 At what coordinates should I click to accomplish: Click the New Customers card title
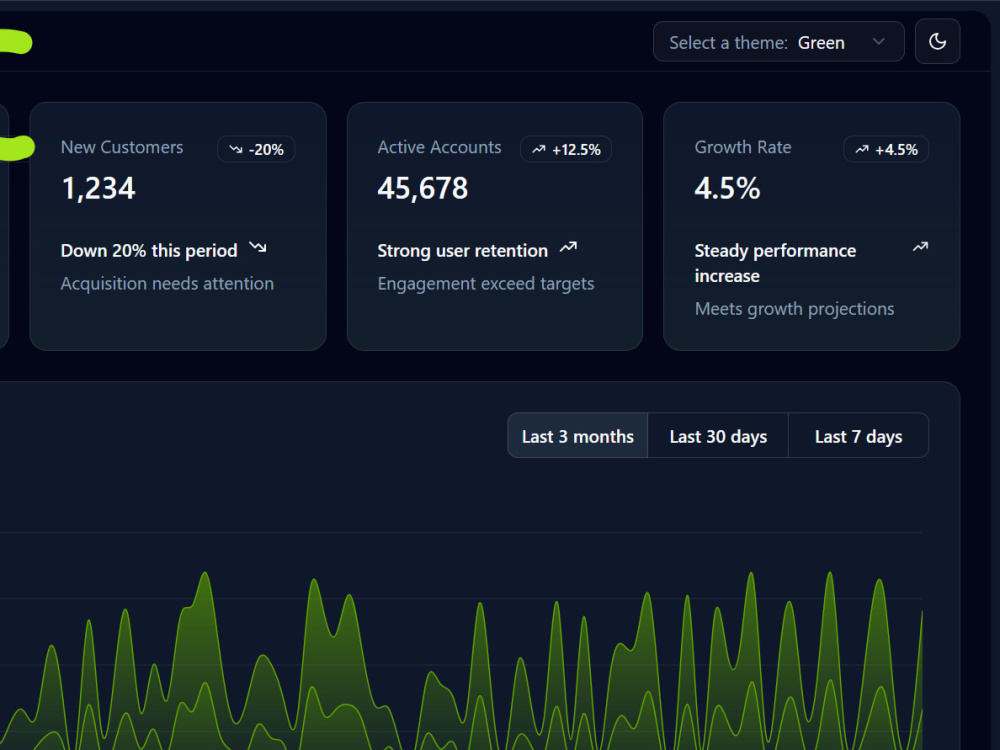click(x=122, y=147)
